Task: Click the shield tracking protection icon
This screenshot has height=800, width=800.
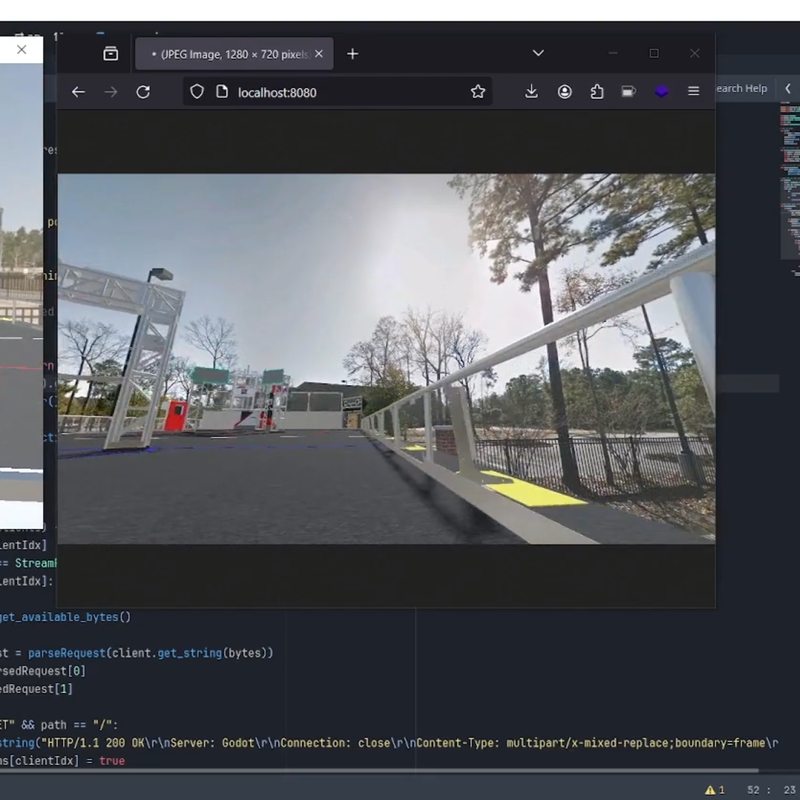Action: click(x=197, y=92)
